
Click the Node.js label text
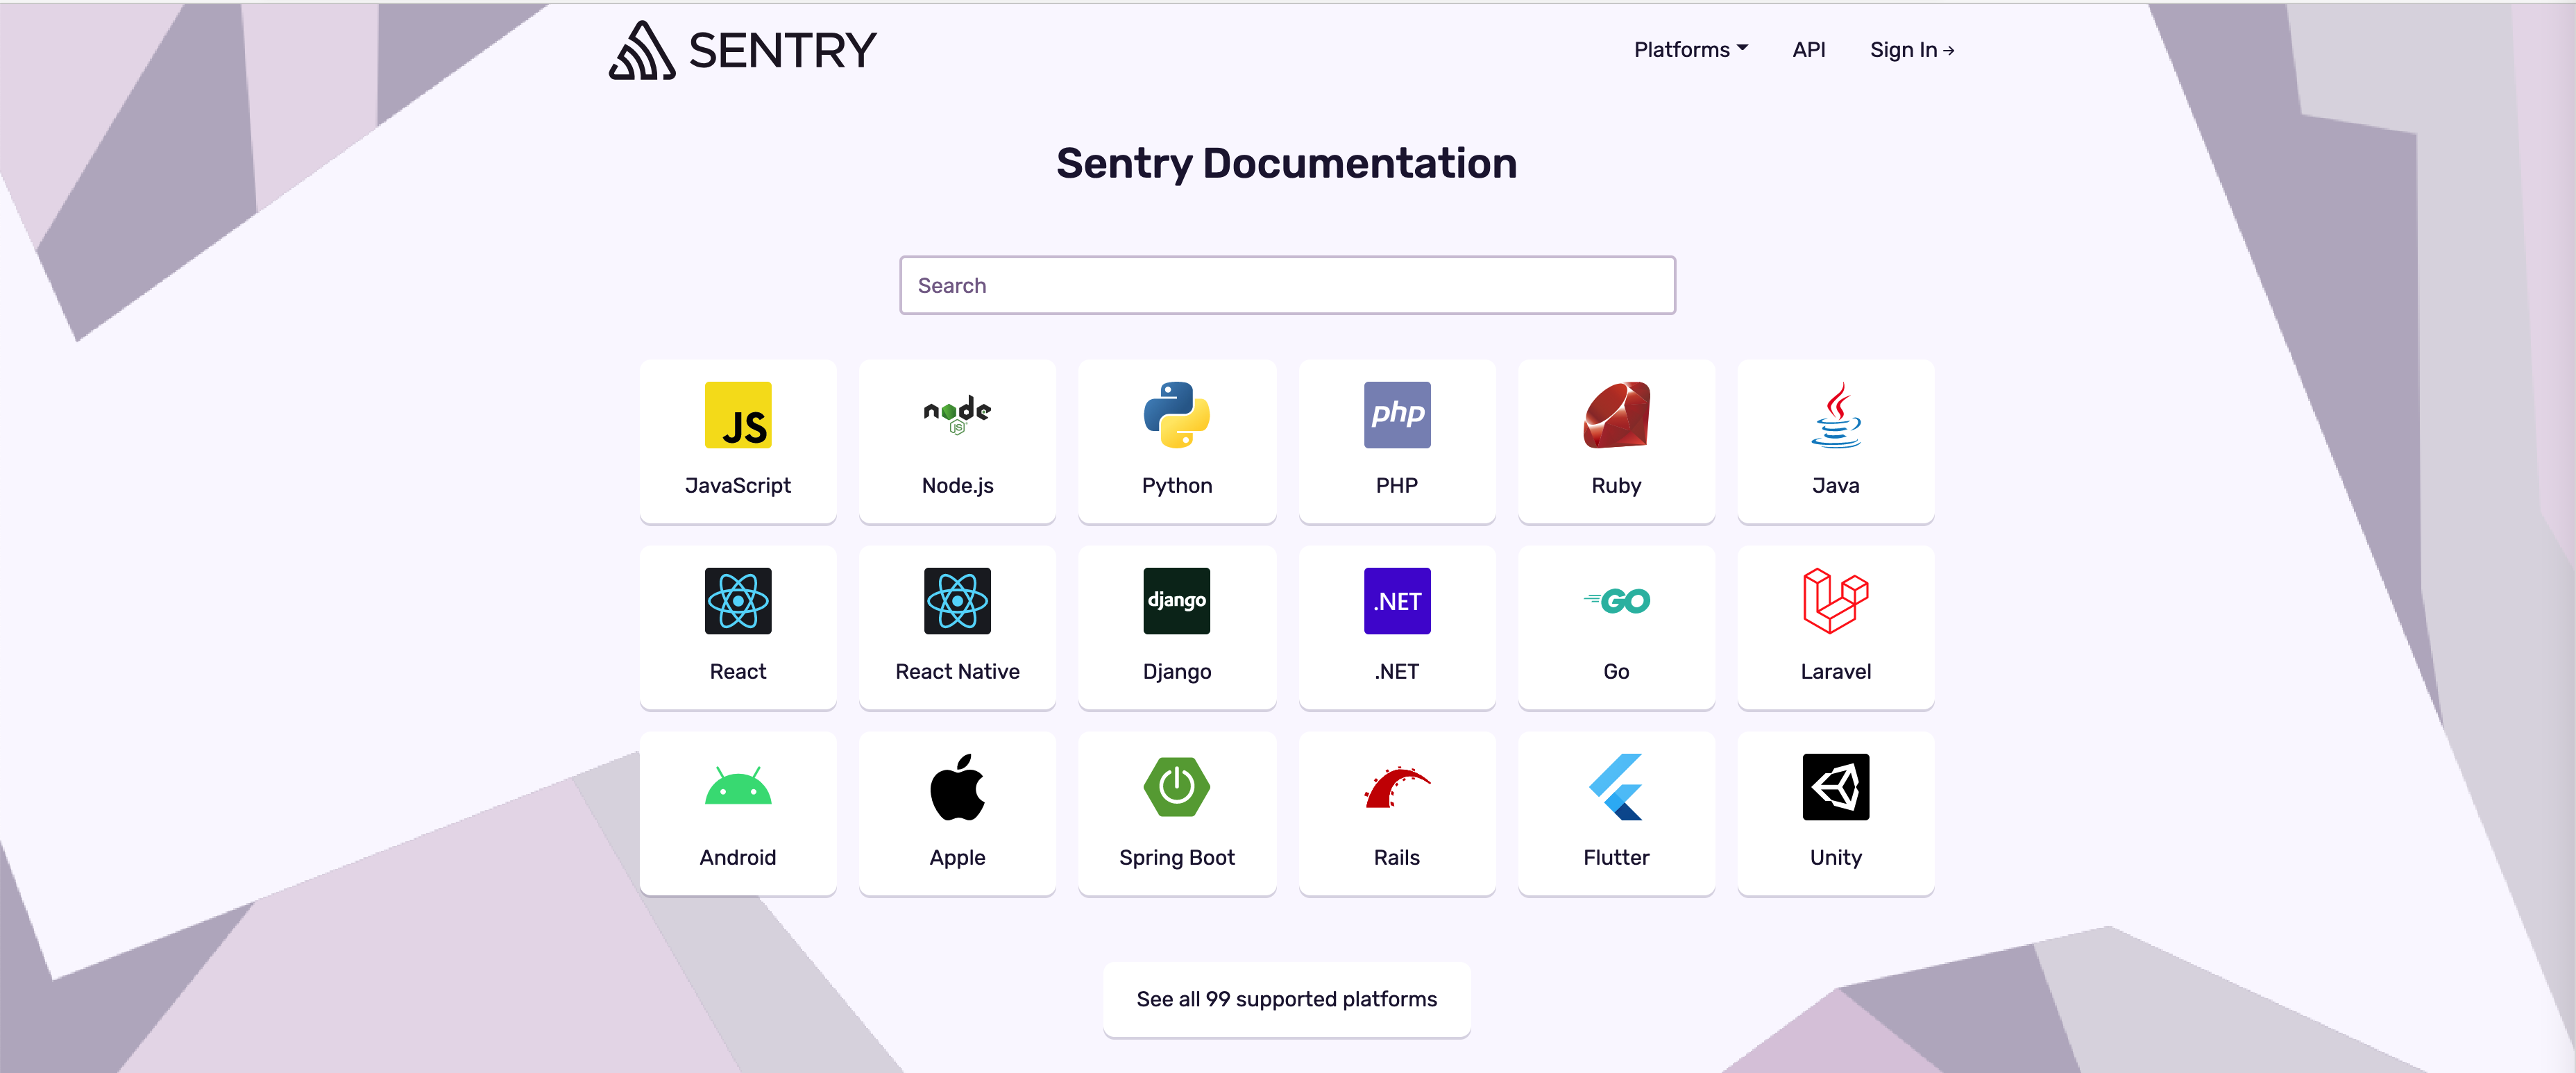pyautogui.click(x=957, y=486)
